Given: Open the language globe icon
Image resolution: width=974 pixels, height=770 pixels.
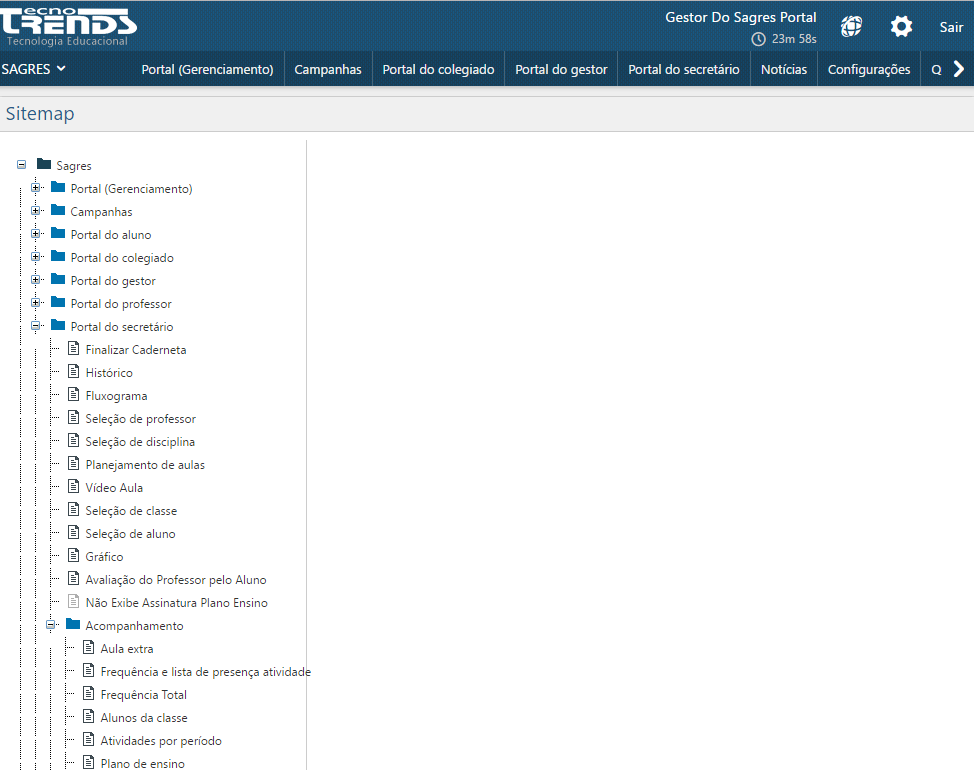Looking at the screenshot, I should (x=851, y=27).
